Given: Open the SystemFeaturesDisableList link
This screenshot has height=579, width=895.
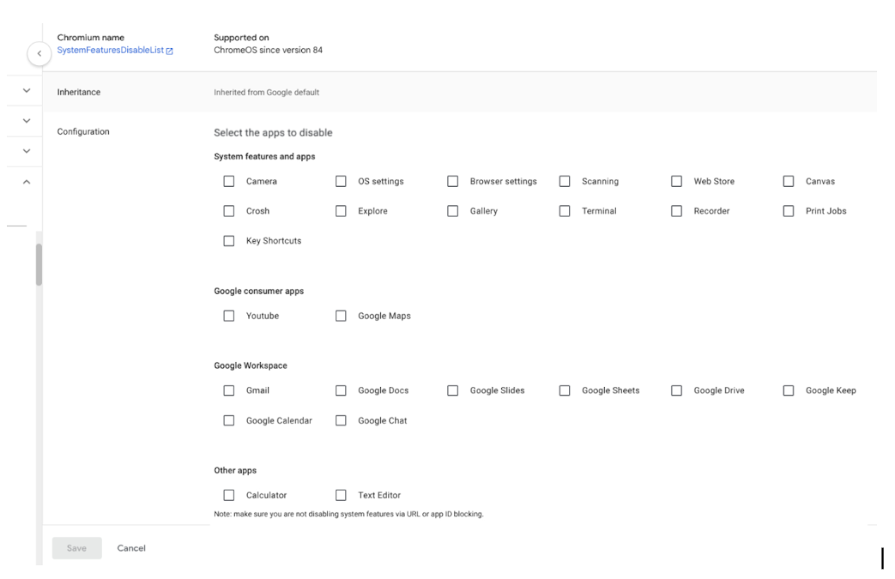Looking at the screenshot, I should tap(110, 50).
